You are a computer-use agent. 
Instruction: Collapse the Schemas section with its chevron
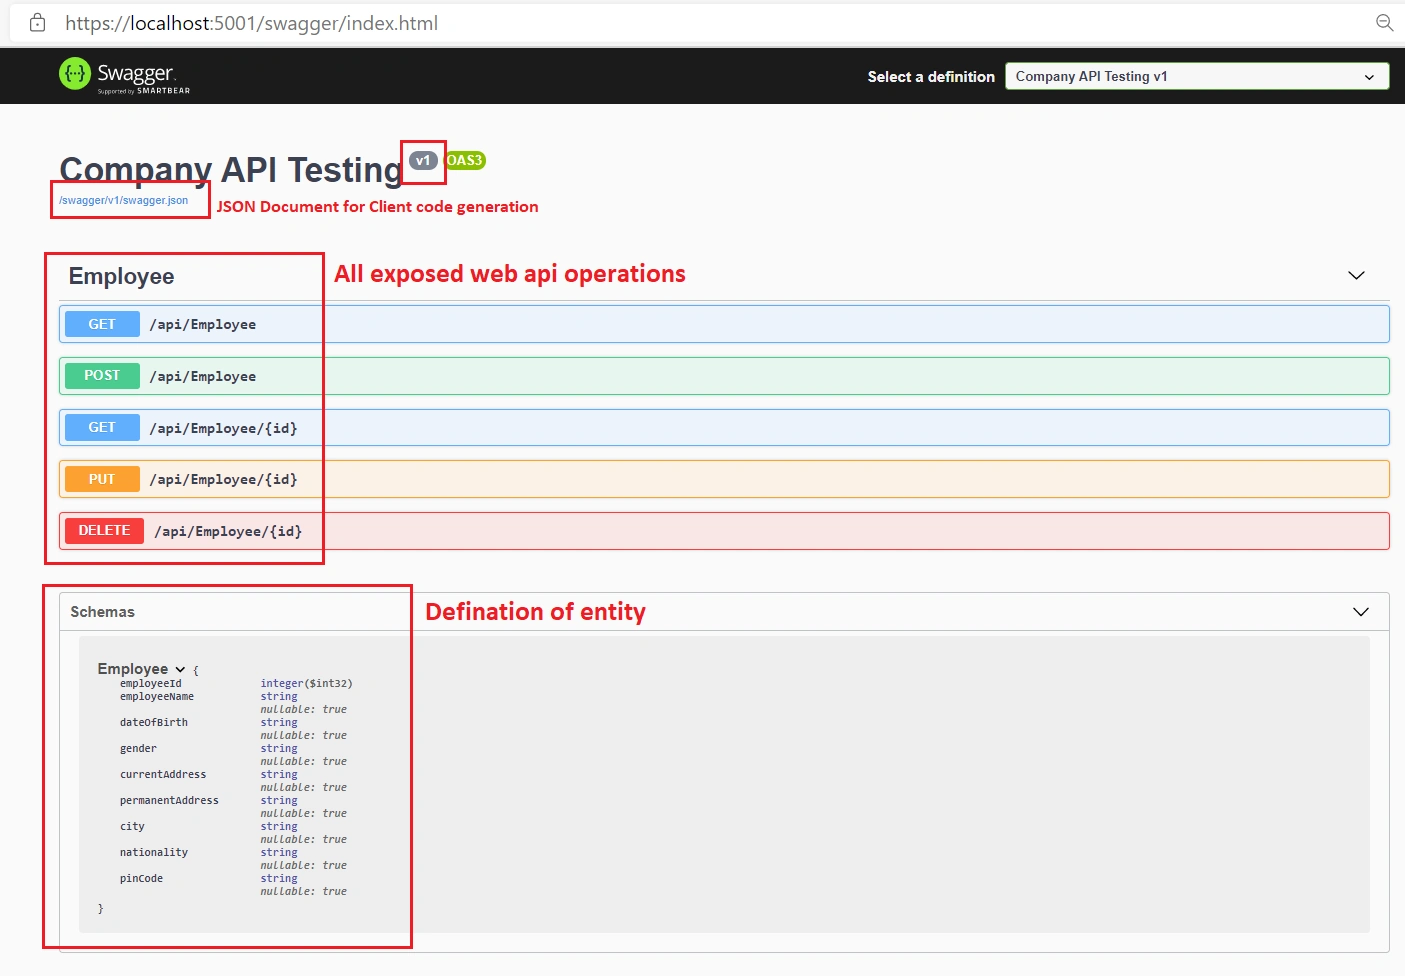1360,612
